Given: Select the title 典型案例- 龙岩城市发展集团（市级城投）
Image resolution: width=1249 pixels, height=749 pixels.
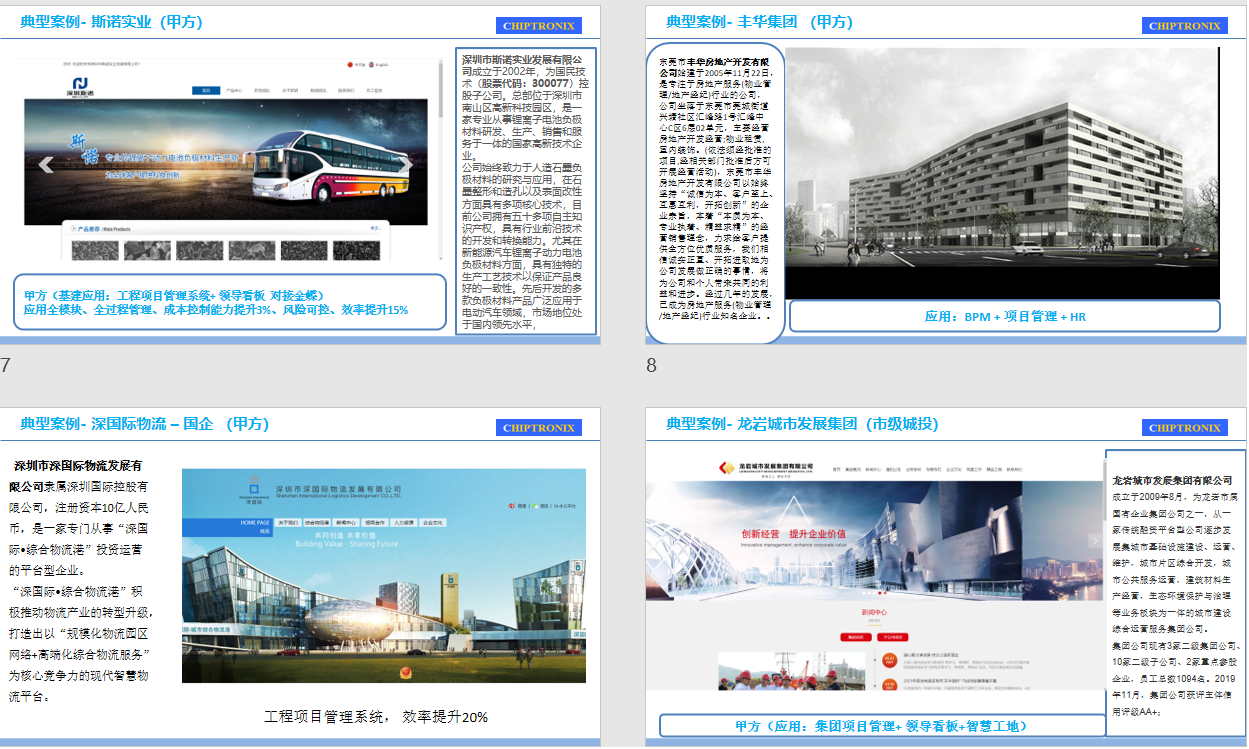Looking at the screenshot, I should click(803, 424).
